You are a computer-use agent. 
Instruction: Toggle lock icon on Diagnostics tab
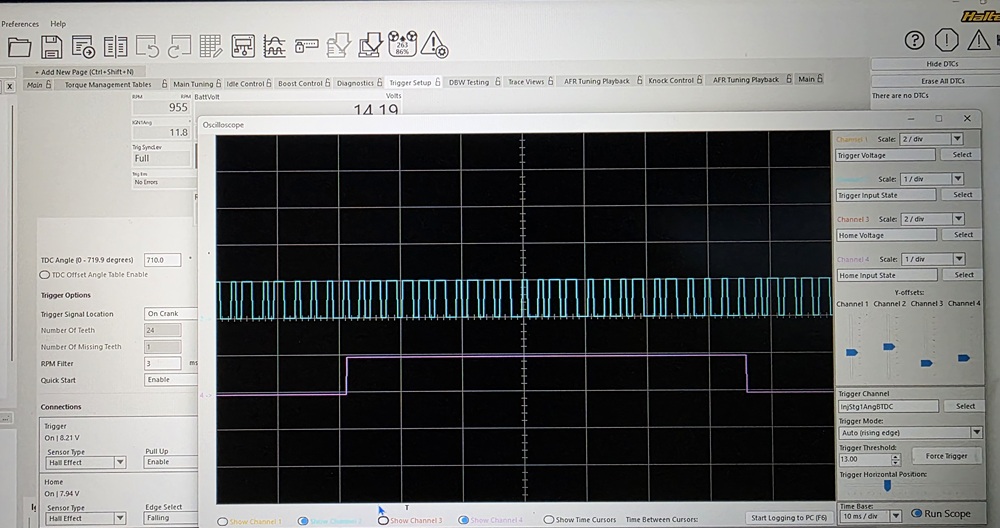[x=379, y=82]
